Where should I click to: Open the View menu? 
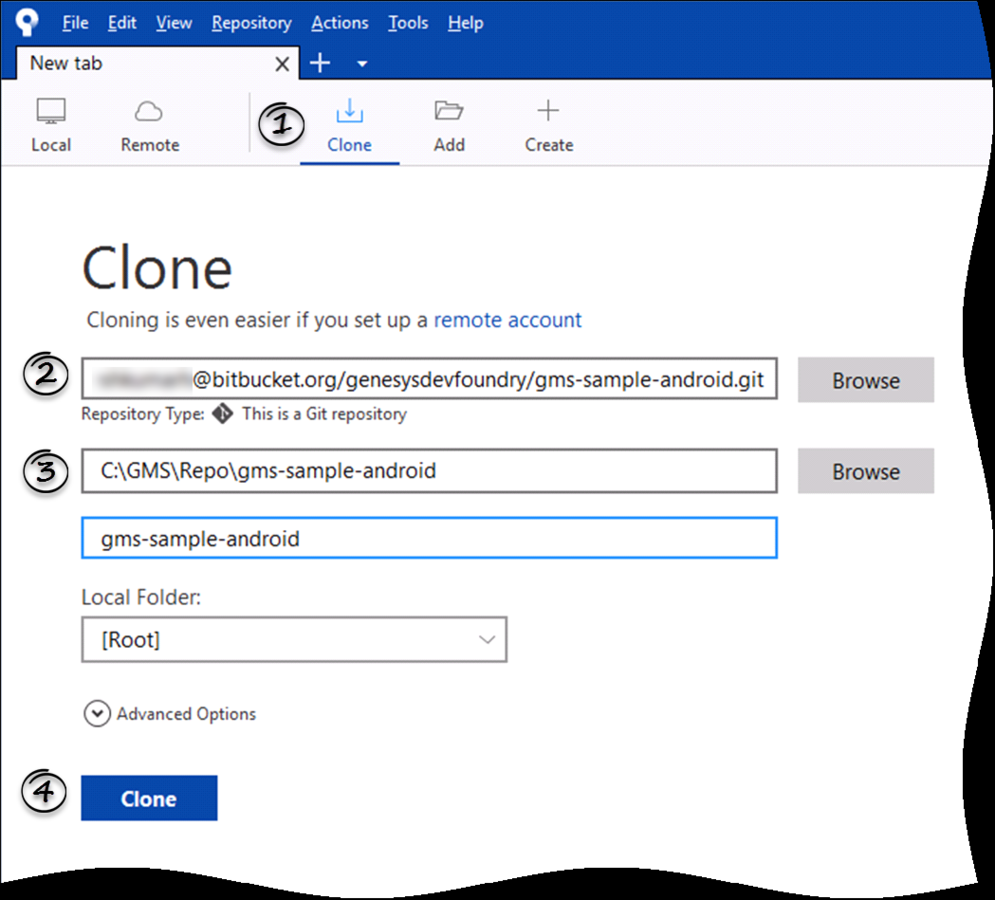pyautogui.click(x=174, y=23)
